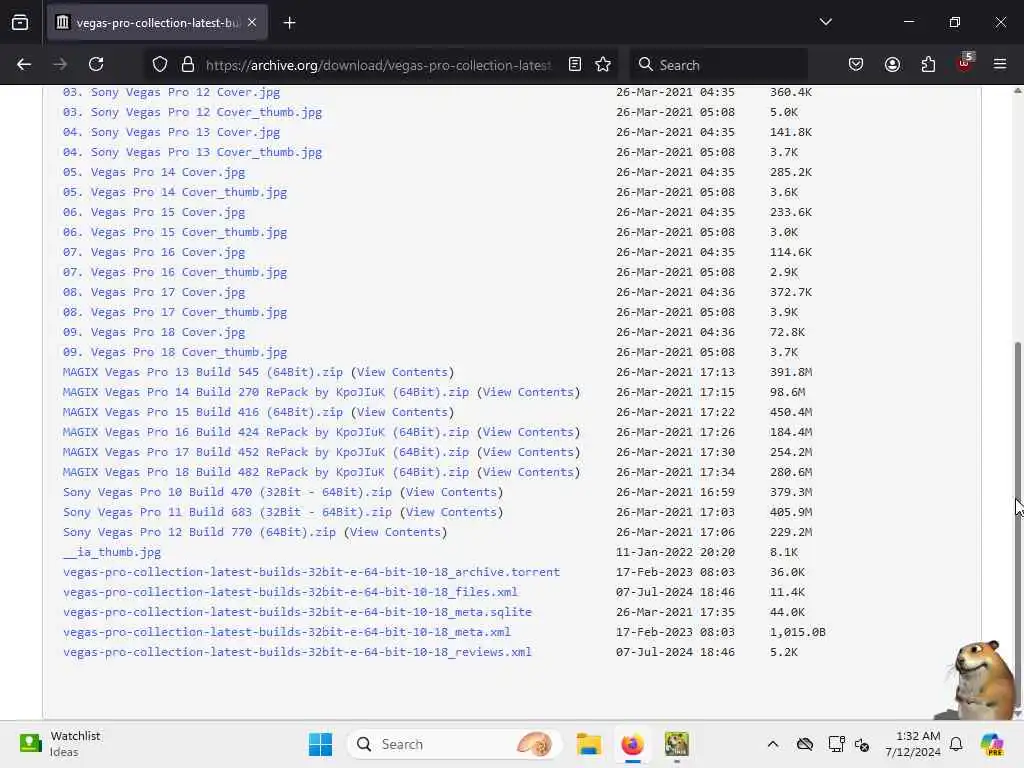Click the display connection tray icon
Image resolution: width=1024 pixels, height=768 pixels.
coord(836,744)
